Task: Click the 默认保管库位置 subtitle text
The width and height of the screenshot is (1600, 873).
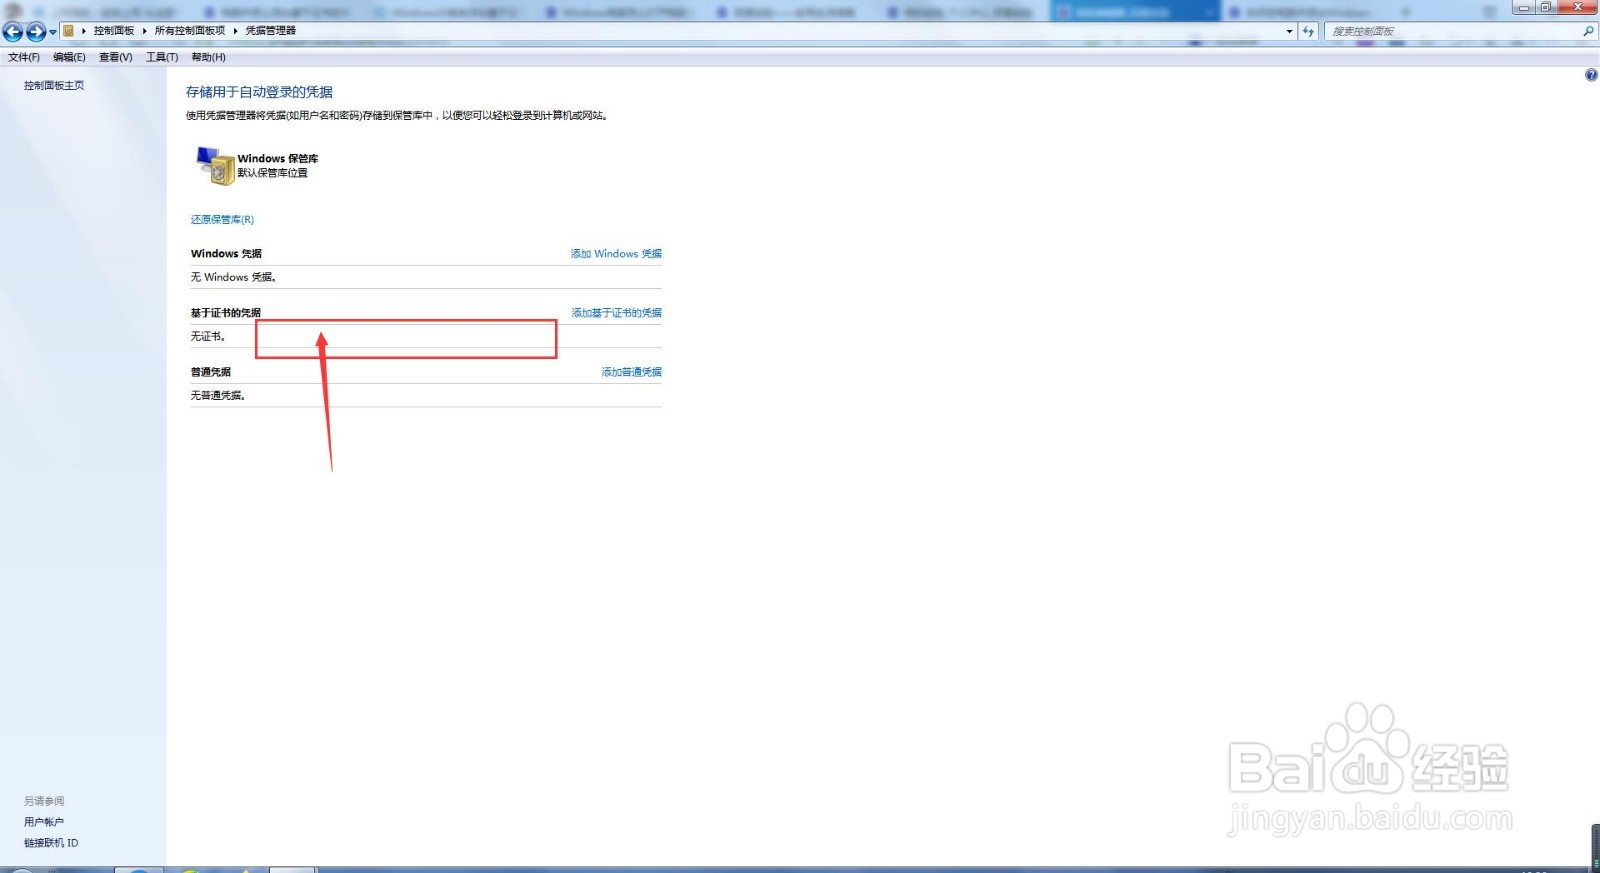Action: [272, 172]
